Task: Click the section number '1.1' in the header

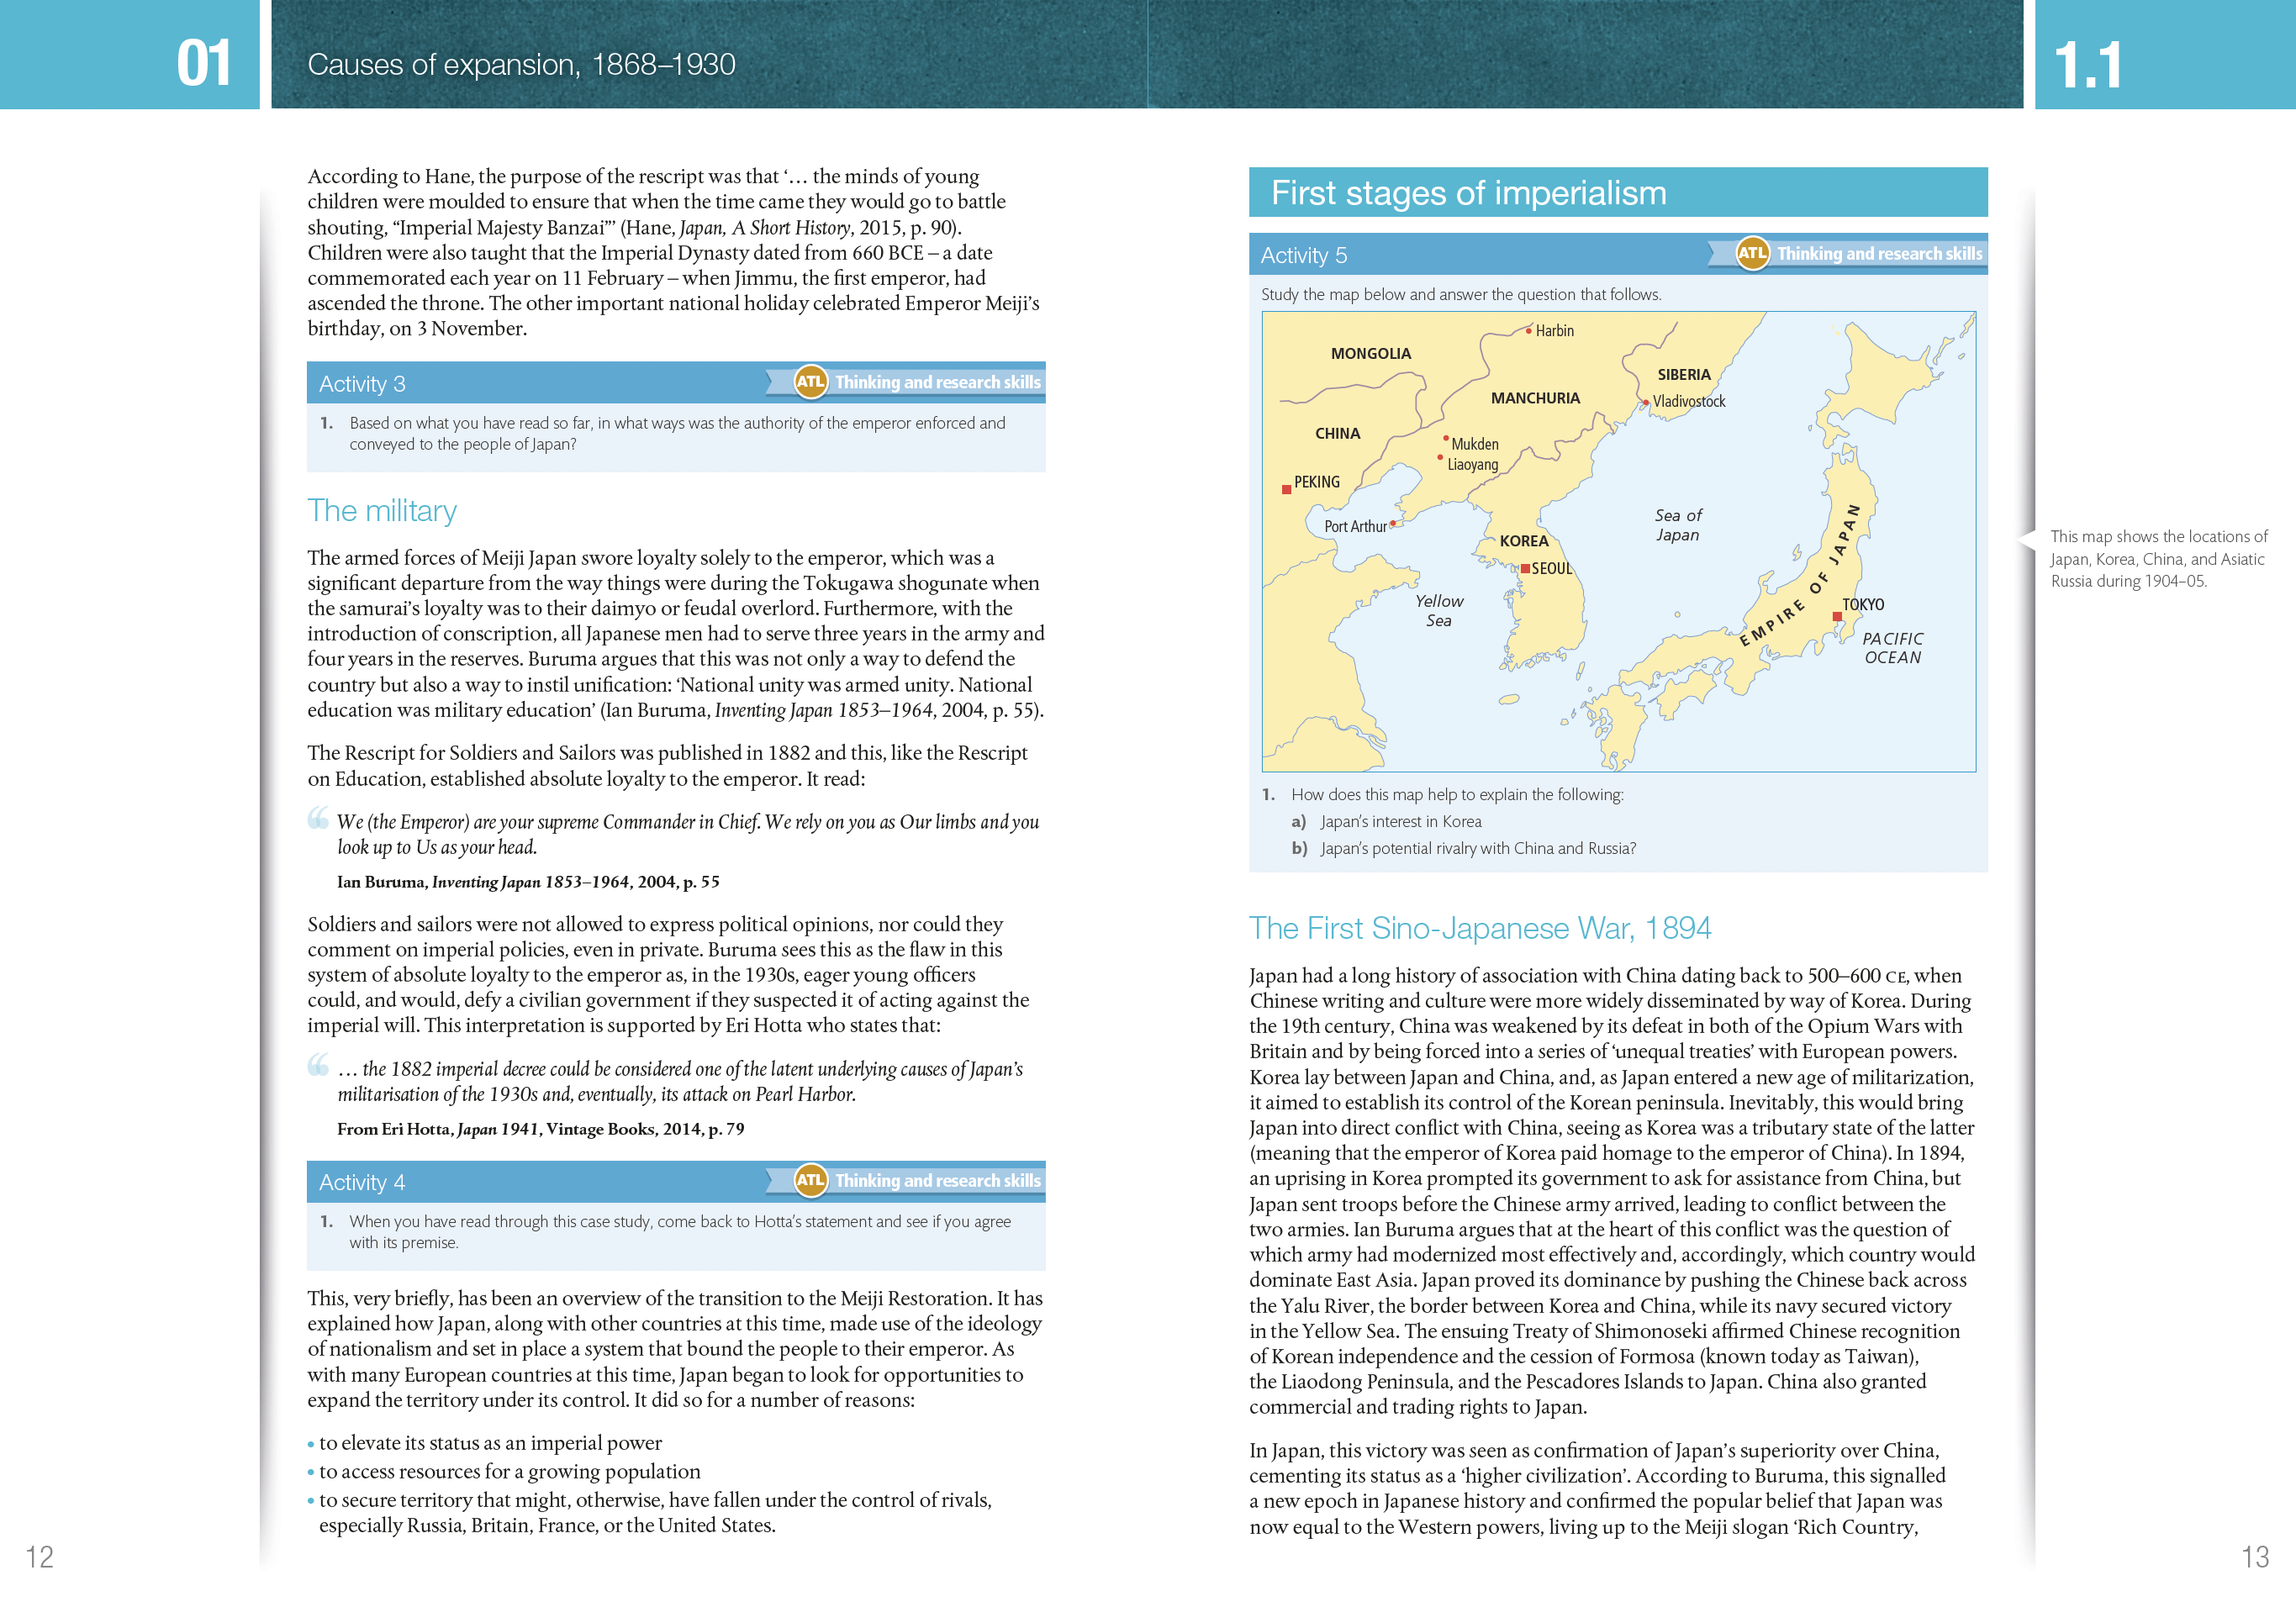Action: [x=2087, y=66]
